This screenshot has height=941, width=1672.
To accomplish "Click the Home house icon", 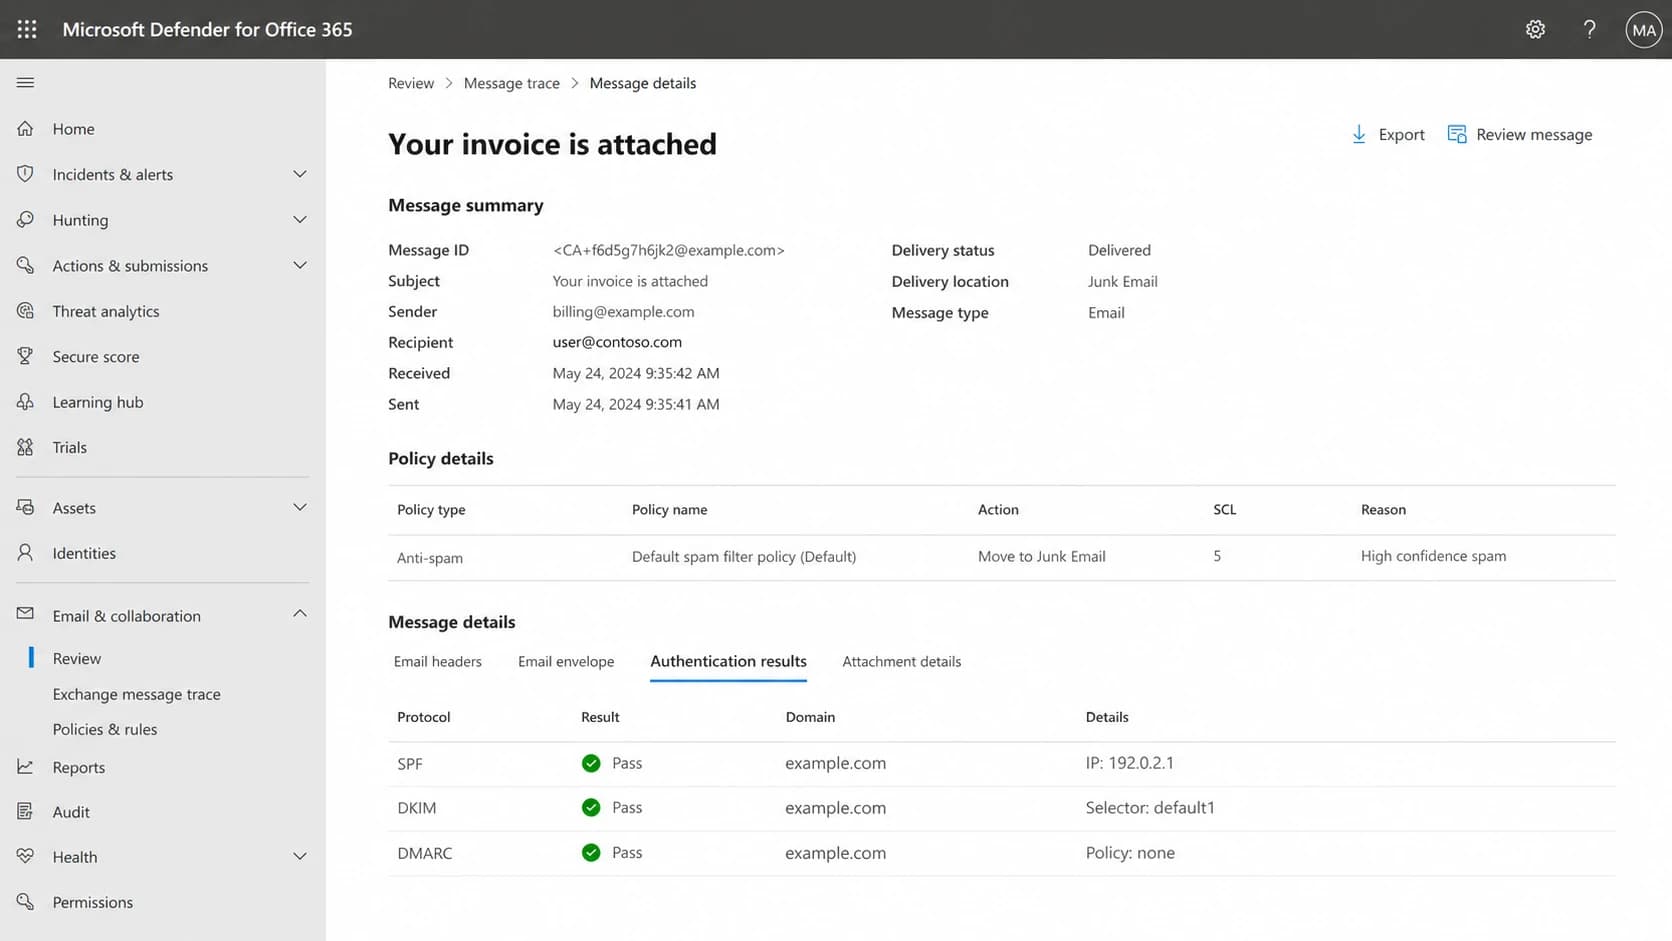I will click(x=26, y=128).
